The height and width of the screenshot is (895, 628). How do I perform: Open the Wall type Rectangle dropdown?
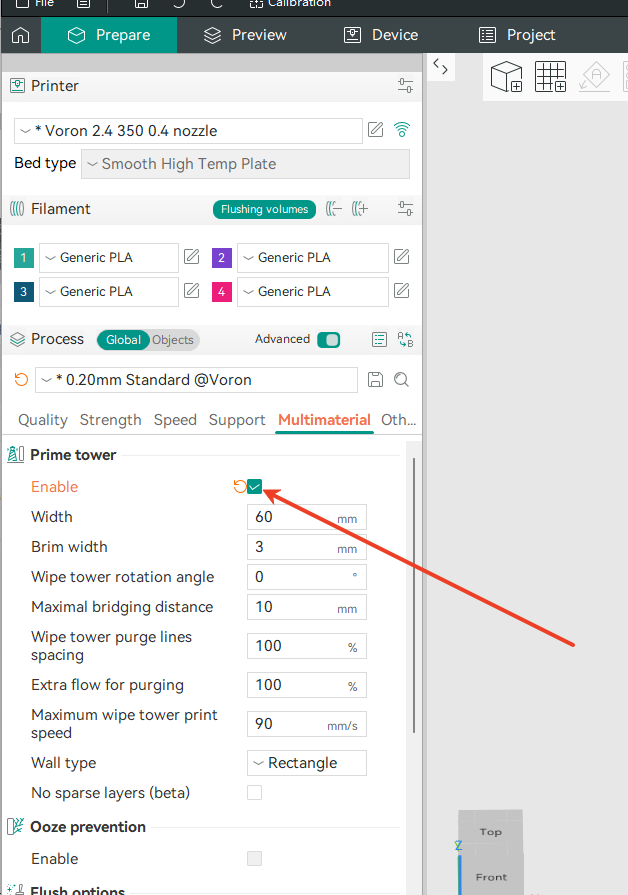[x=306, y=763]
